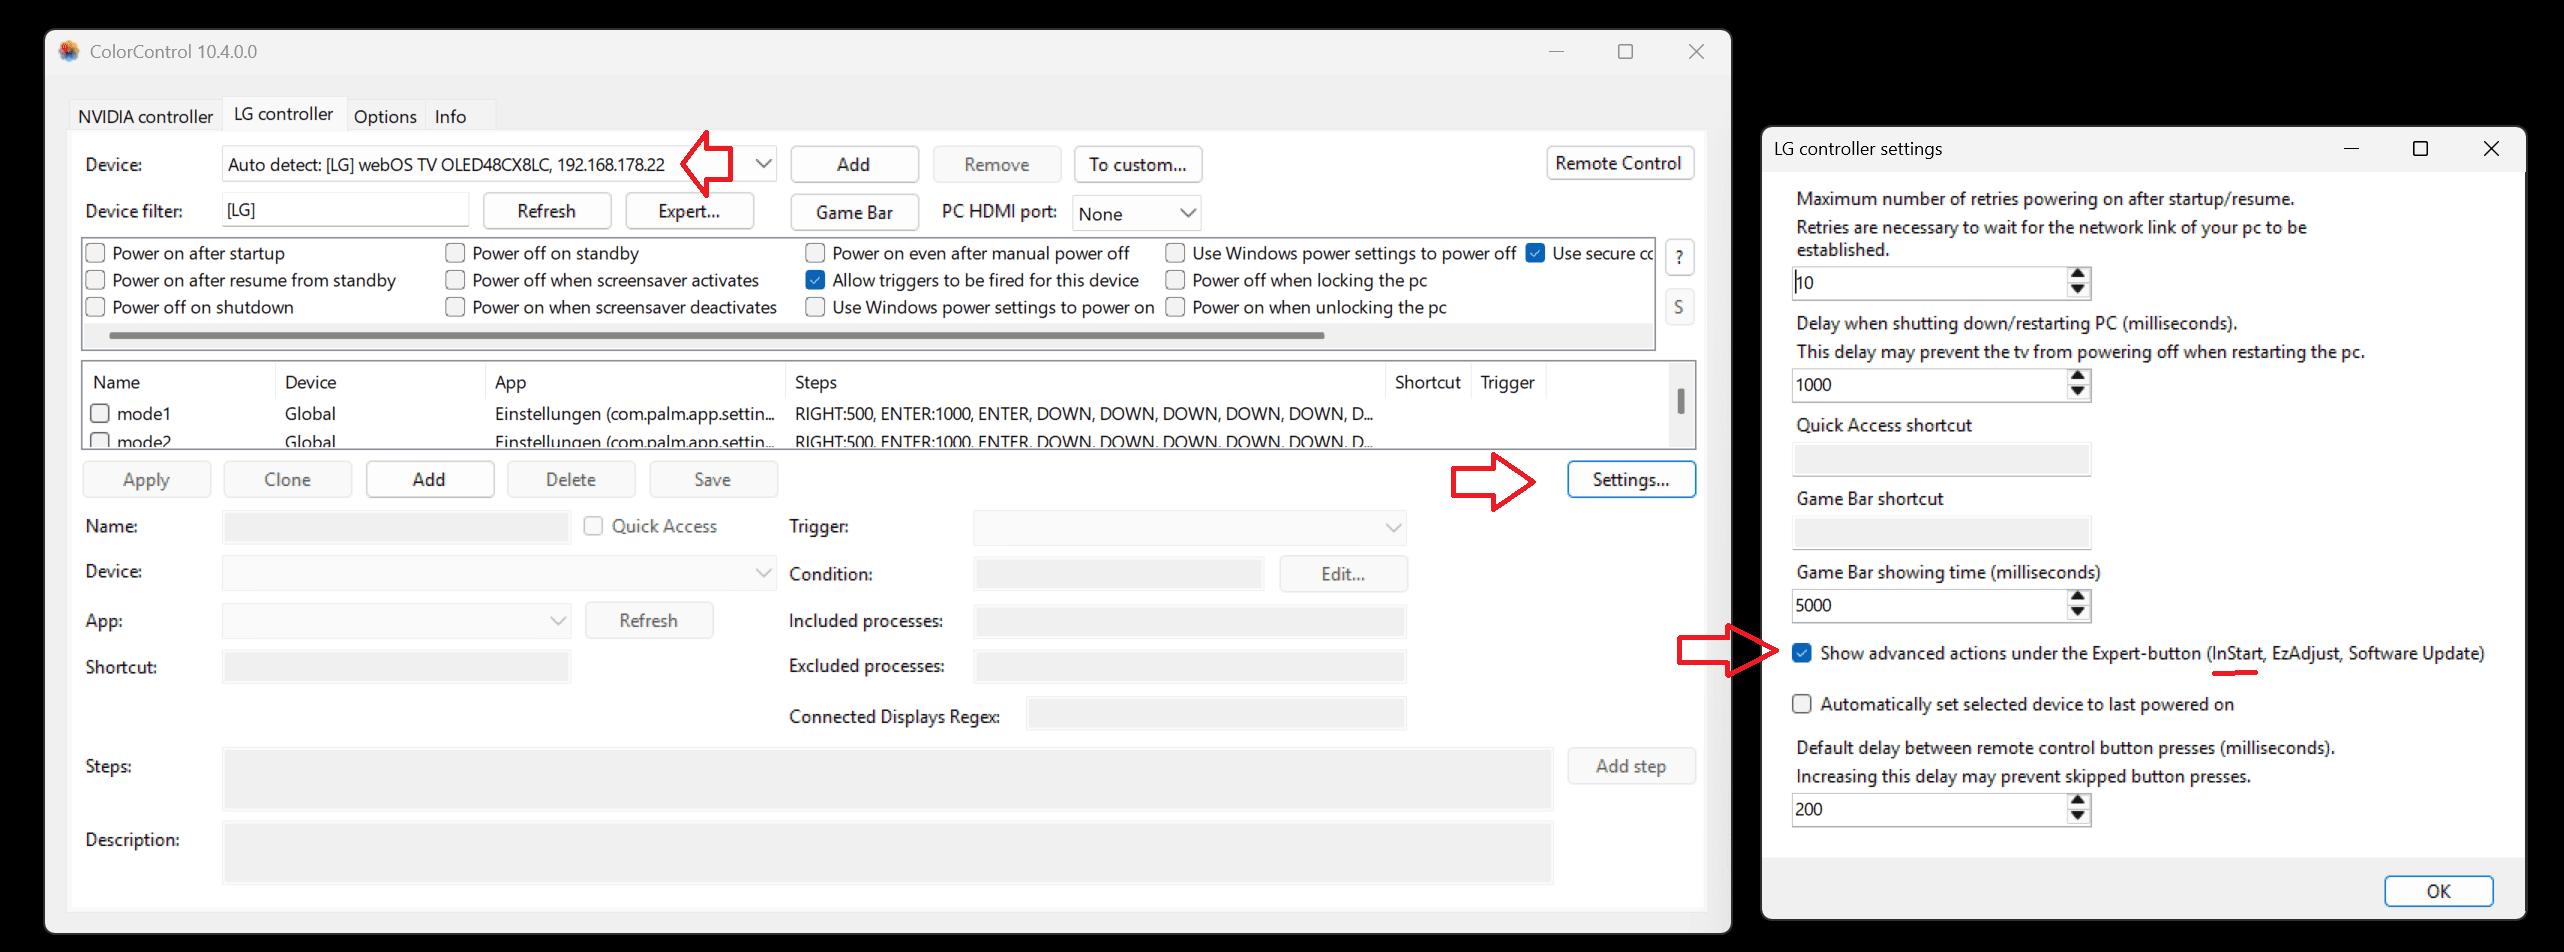
Task: Toggle 'Power off when locking the pc'
Action: coord(1176,280)
